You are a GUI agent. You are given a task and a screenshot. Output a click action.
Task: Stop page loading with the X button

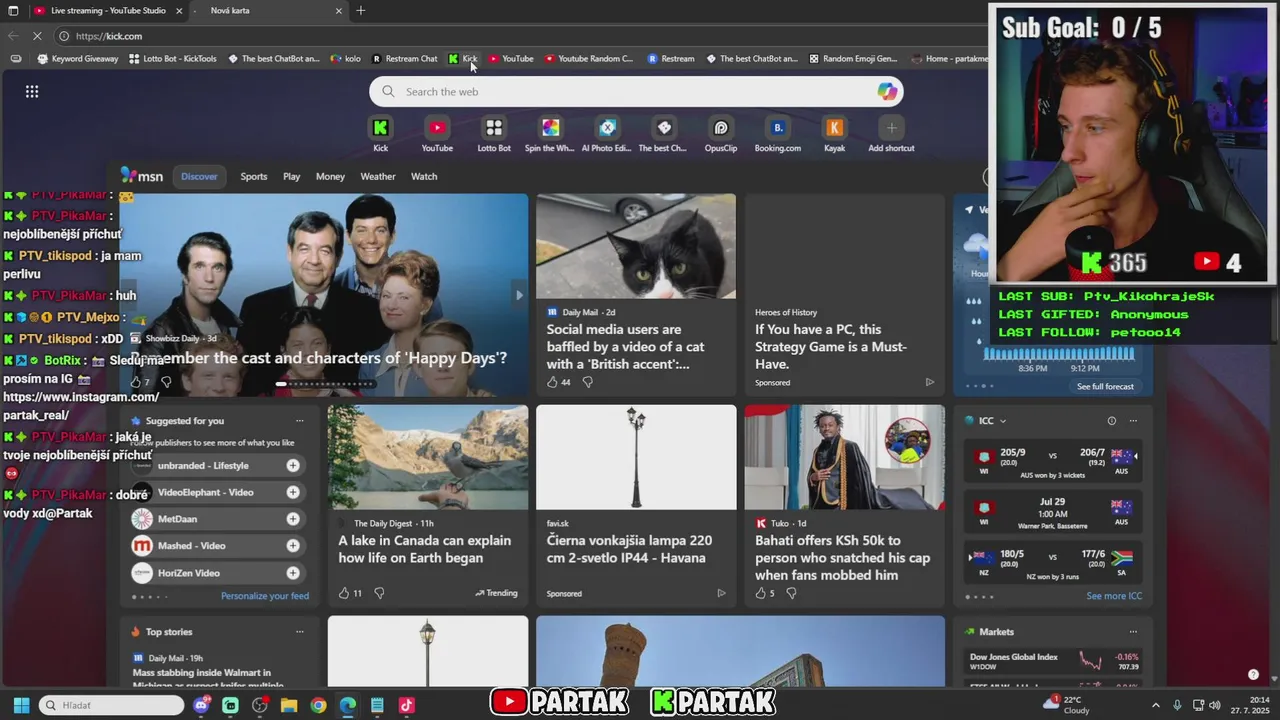[x=37, y=36]
